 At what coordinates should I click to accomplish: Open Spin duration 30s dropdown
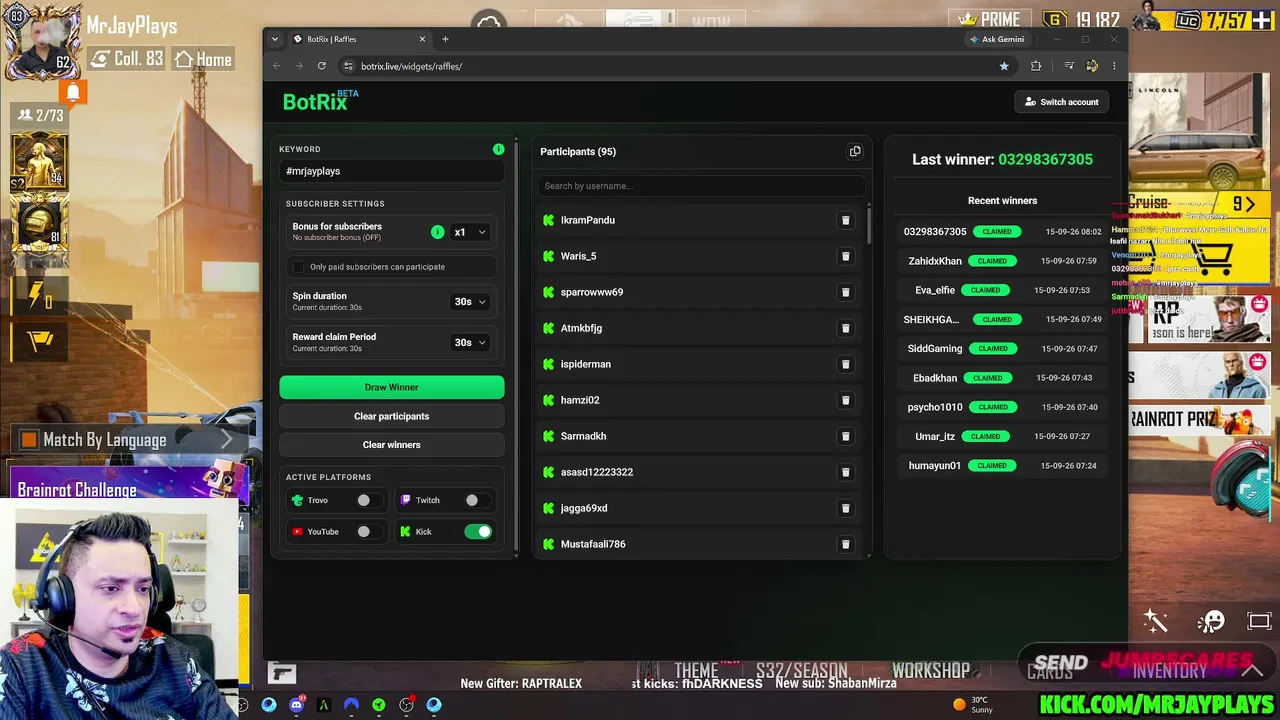point(469,302)
